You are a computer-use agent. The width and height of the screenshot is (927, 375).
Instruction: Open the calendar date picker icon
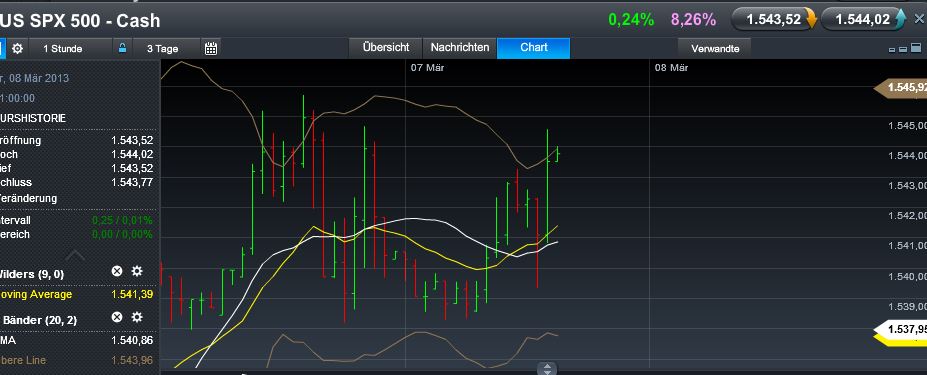click(x=211, y=49)
